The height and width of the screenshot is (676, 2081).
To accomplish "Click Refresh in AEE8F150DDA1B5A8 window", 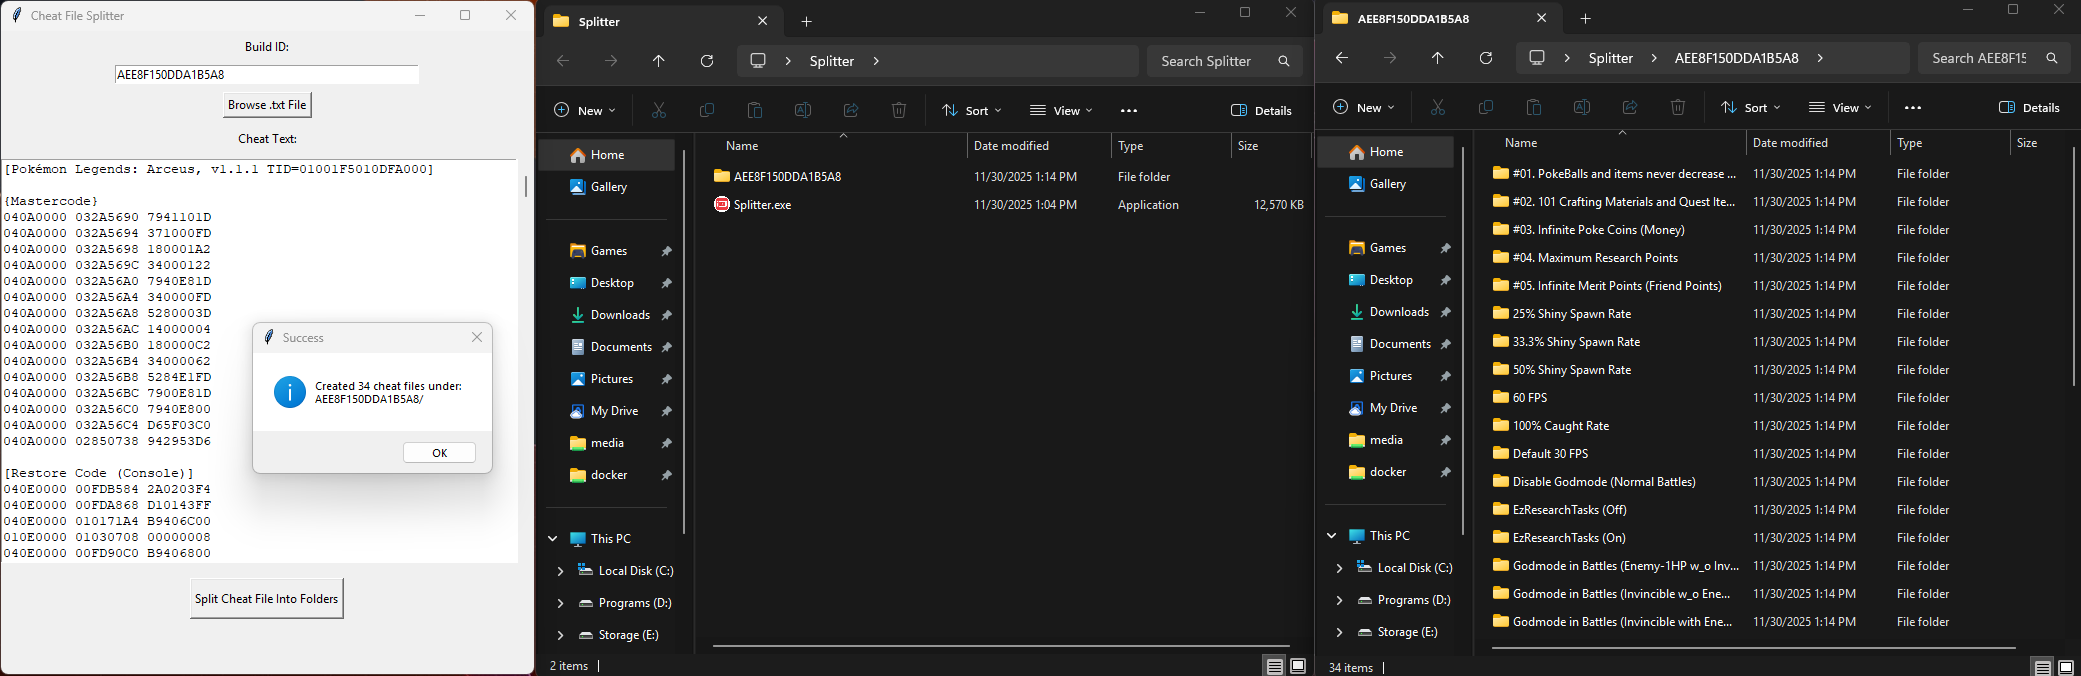I will point(1486,58).
